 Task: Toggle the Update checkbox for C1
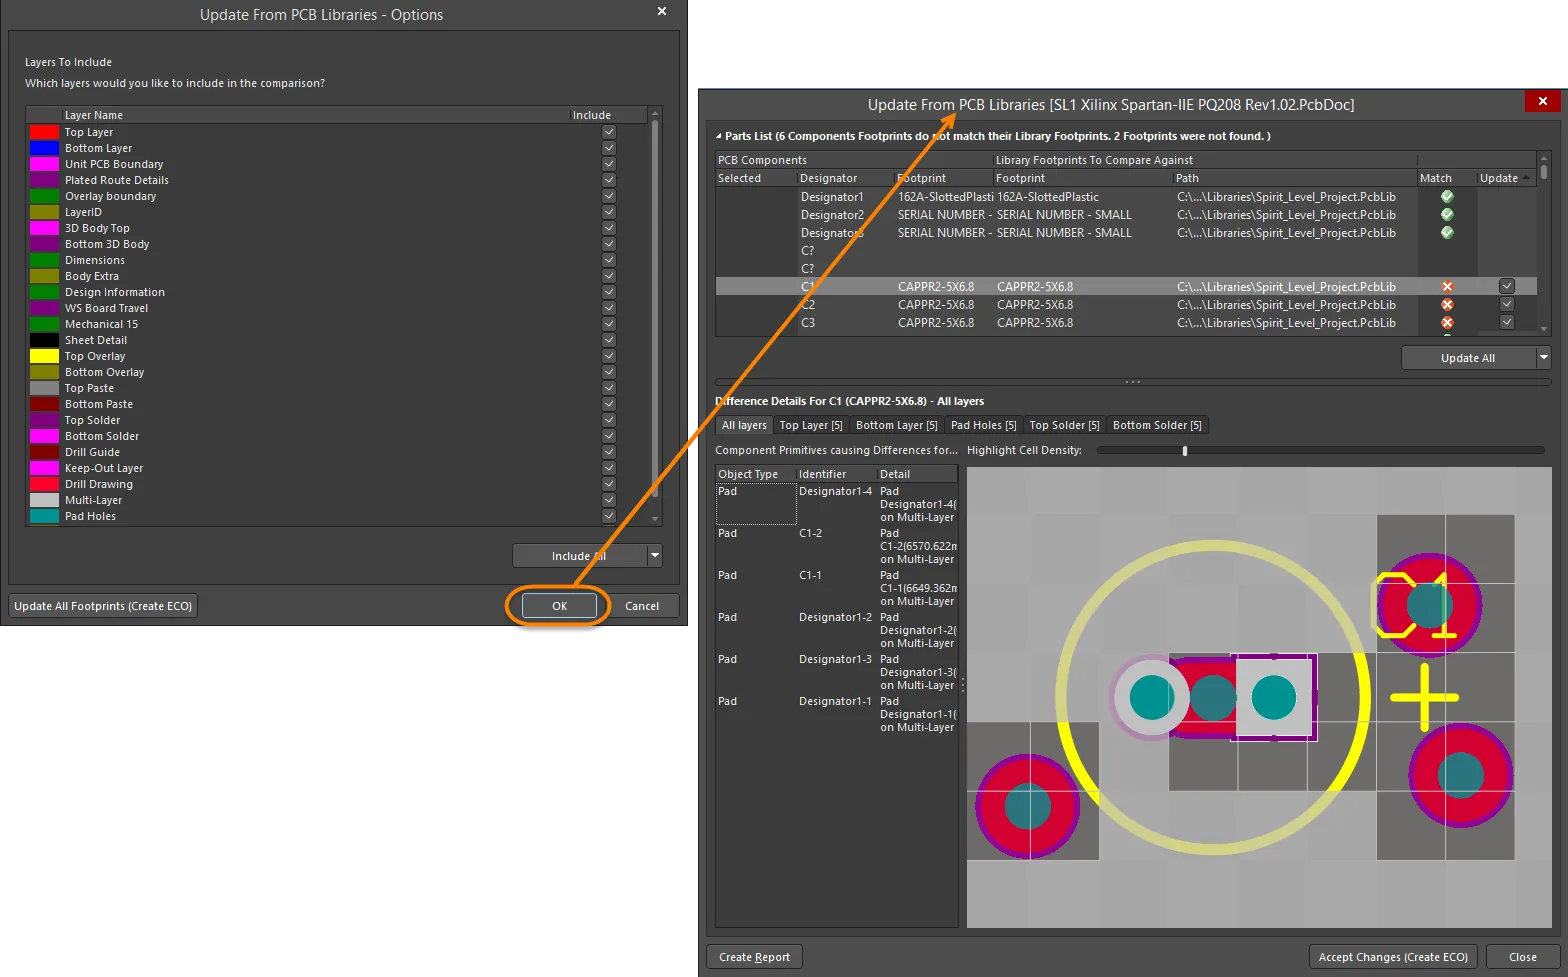(1506, 287)
